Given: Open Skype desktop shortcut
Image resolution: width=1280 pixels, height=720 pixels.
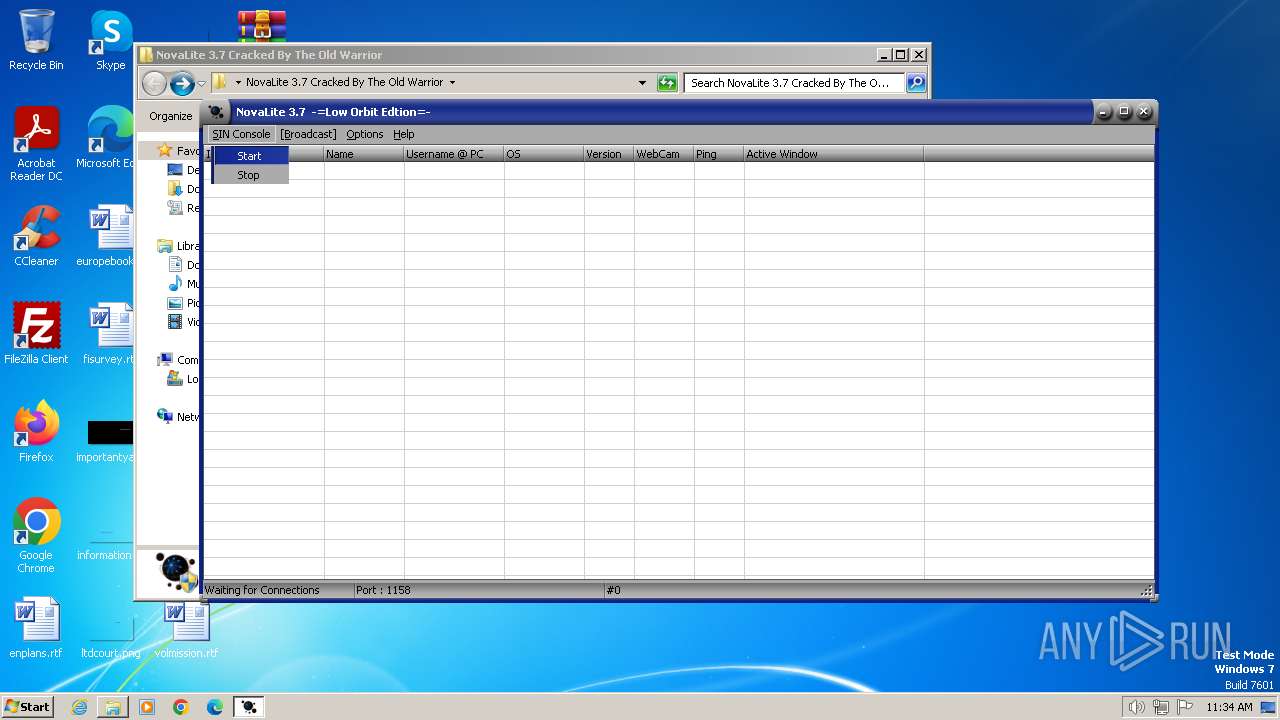Looking at the screenshot, I should click(x=110, y=40).
